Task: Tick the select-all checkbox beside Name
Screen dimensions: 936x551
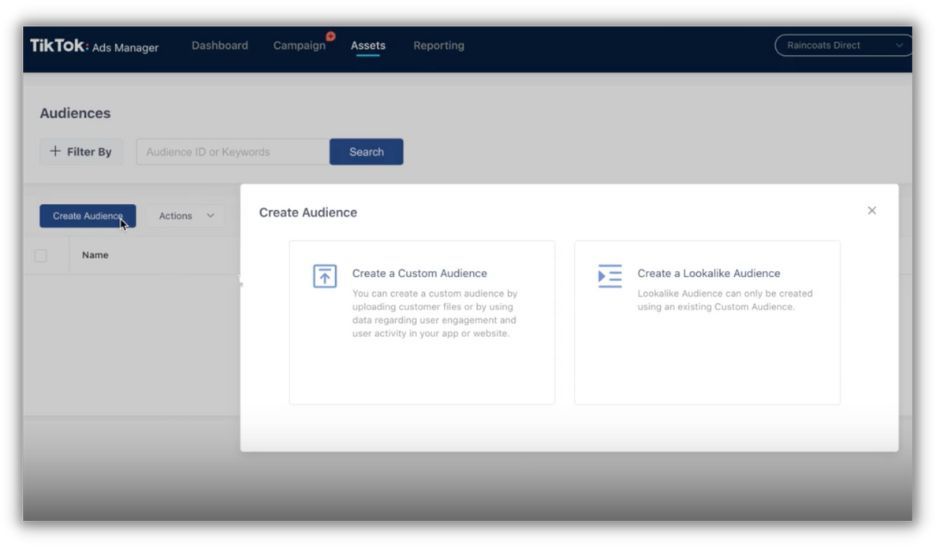Action: click(x=41, y=256)
